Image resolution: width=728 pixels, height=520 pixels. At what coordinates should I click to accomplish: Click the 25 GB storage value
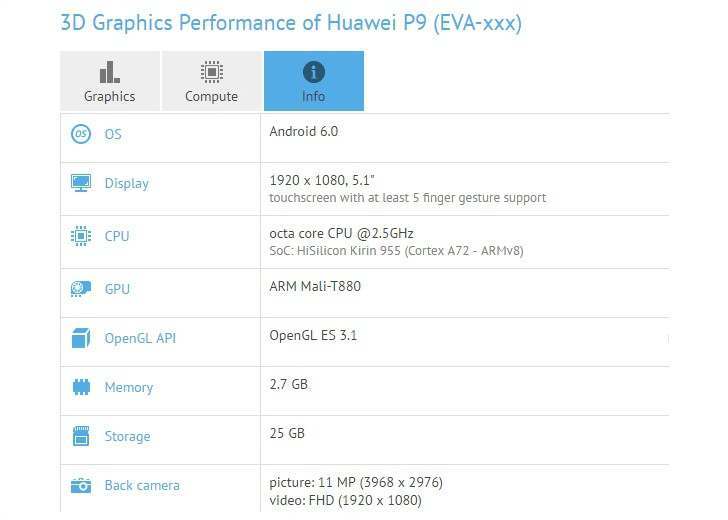287,433
